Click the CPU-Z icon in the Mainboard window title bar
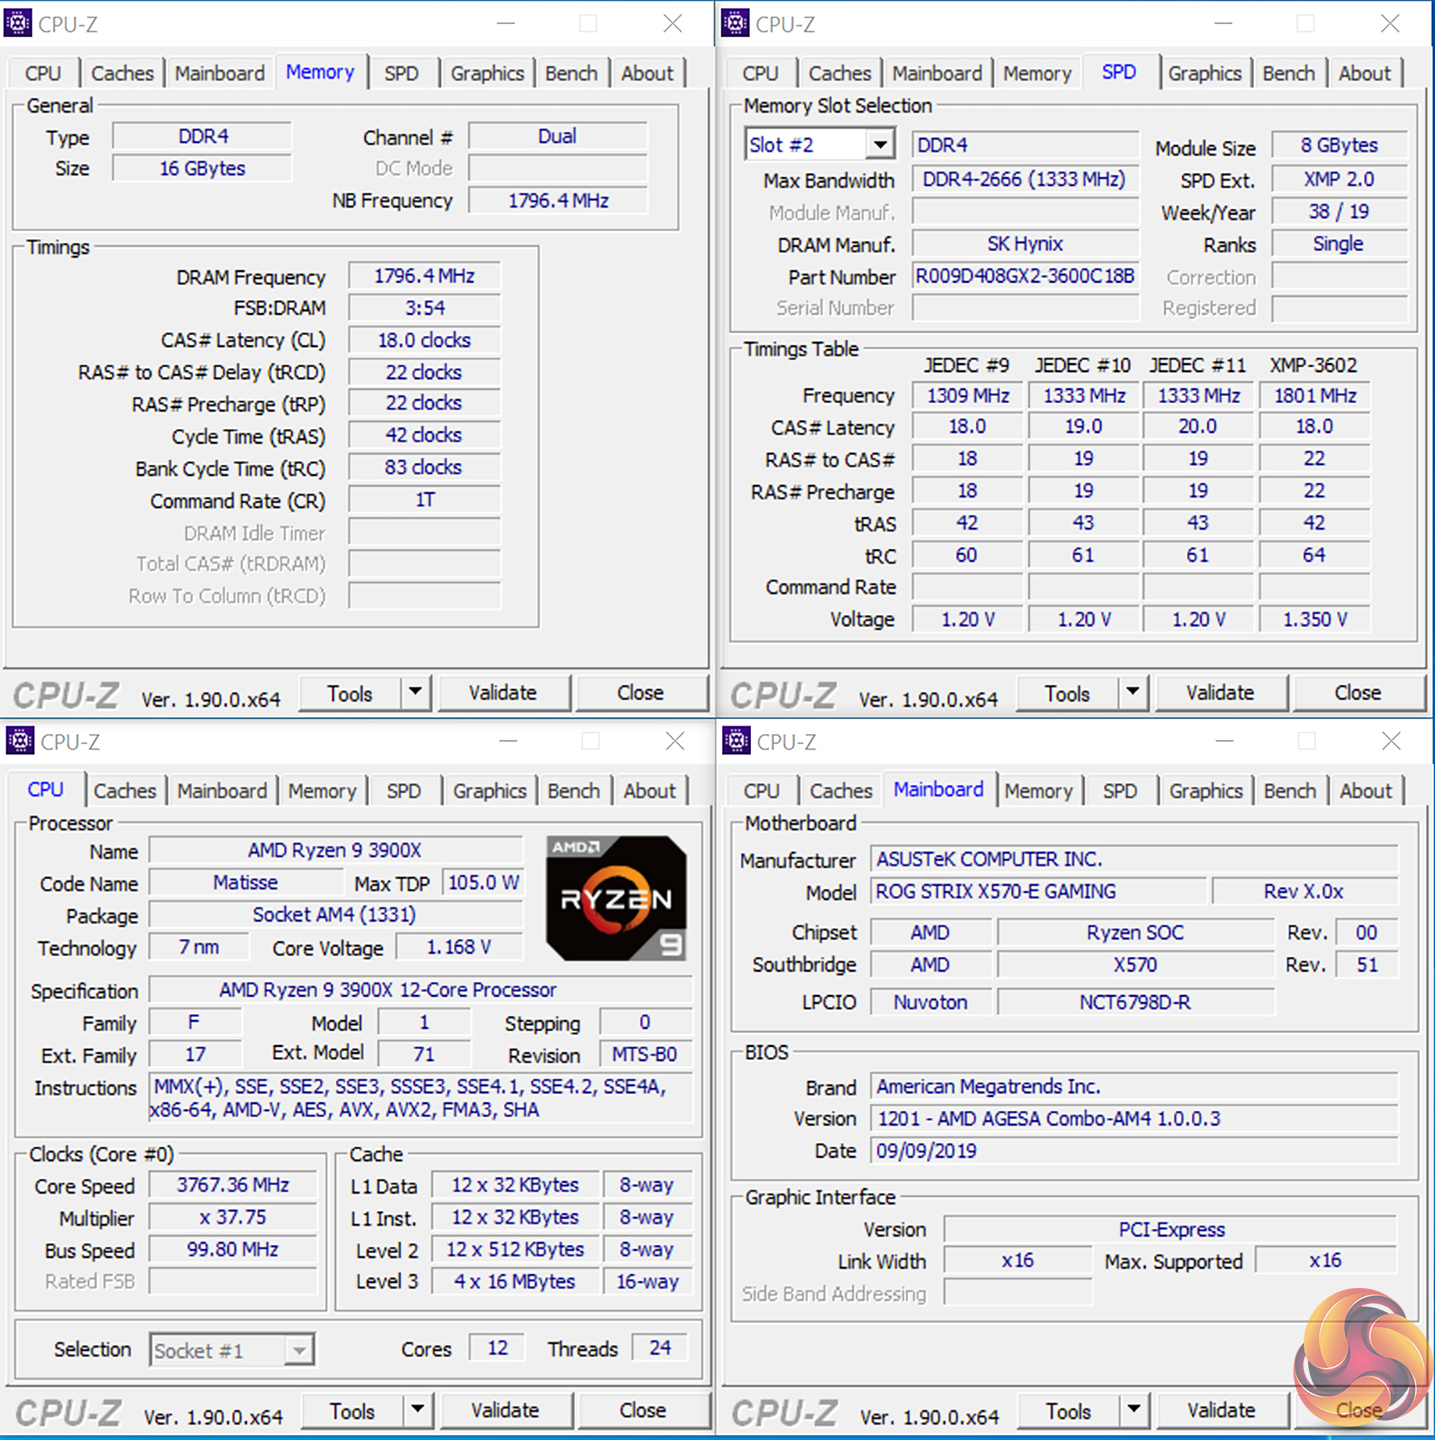 click(x=736, y=740)
